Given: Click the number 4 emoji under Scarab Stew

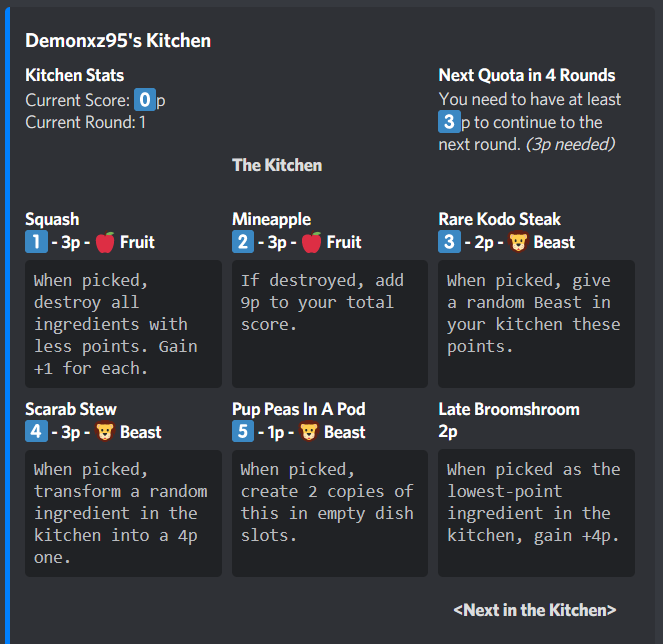Looking at the screenshot, I should (x=36, y=432).
